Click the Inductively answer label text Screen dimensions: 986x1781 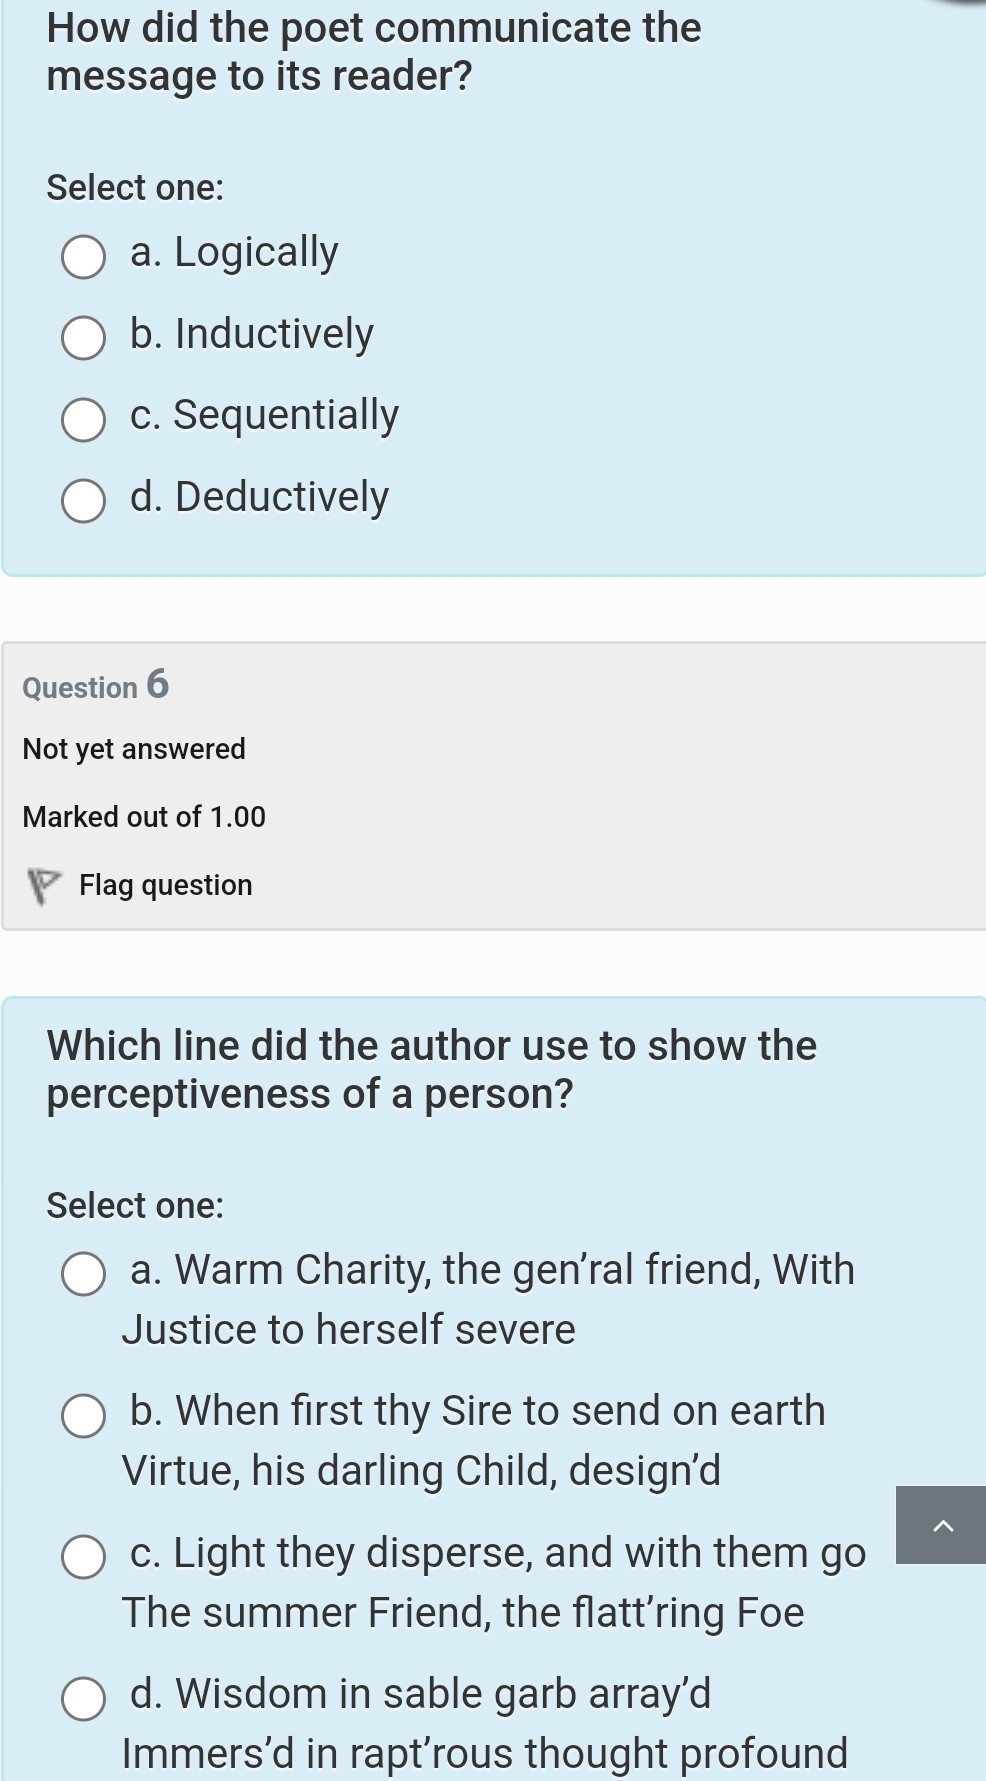pos(273,334)
